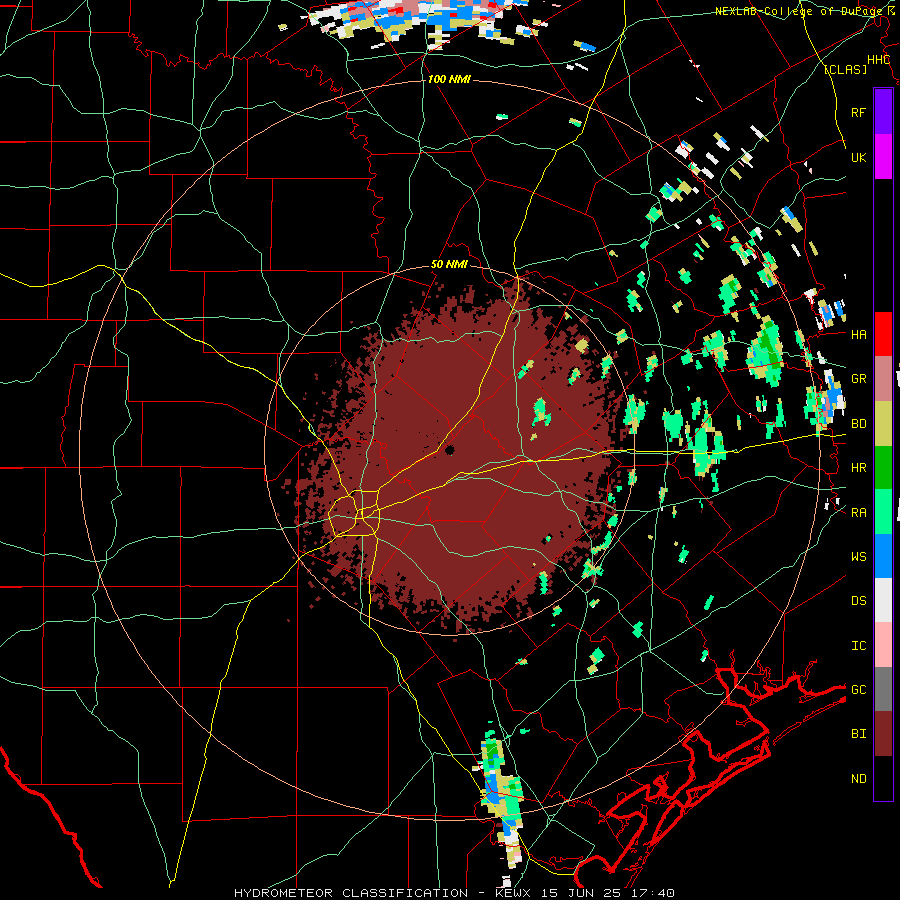This screenshot has width=900, height=900.
Task: Click the UK legend label
Action: click(858, 157)
